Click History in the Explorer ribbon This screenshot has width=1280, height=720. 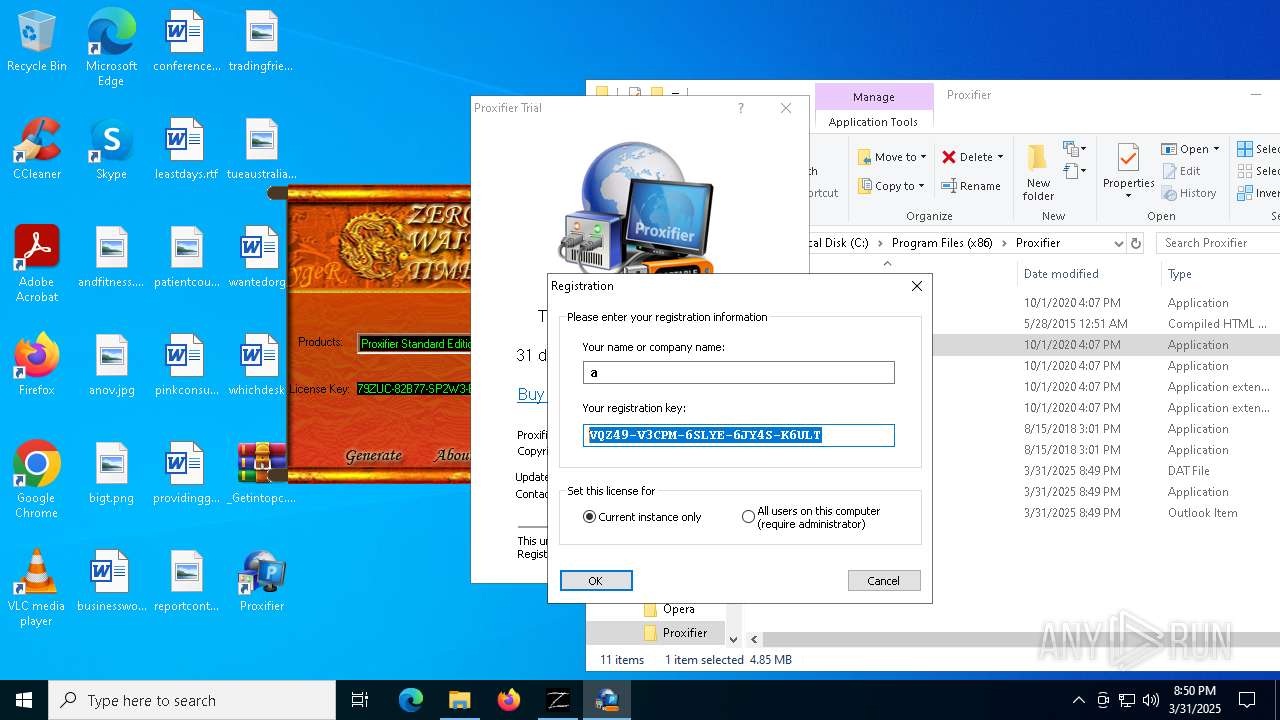click(x=1189, y=193)
